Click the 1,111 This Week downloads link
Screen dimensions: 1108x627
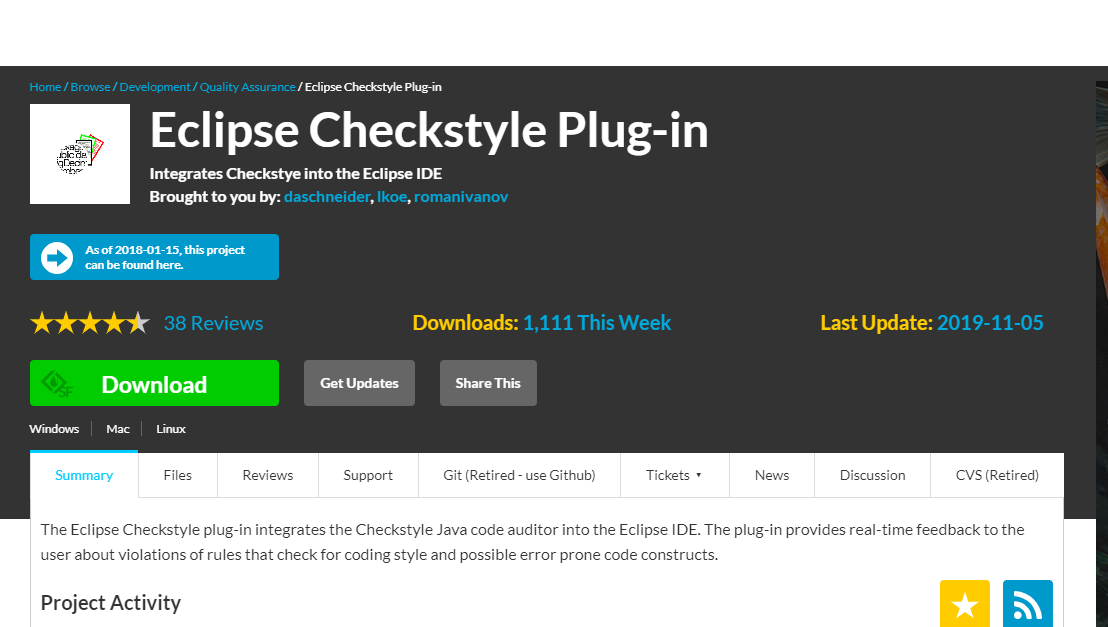coord(596,323)
